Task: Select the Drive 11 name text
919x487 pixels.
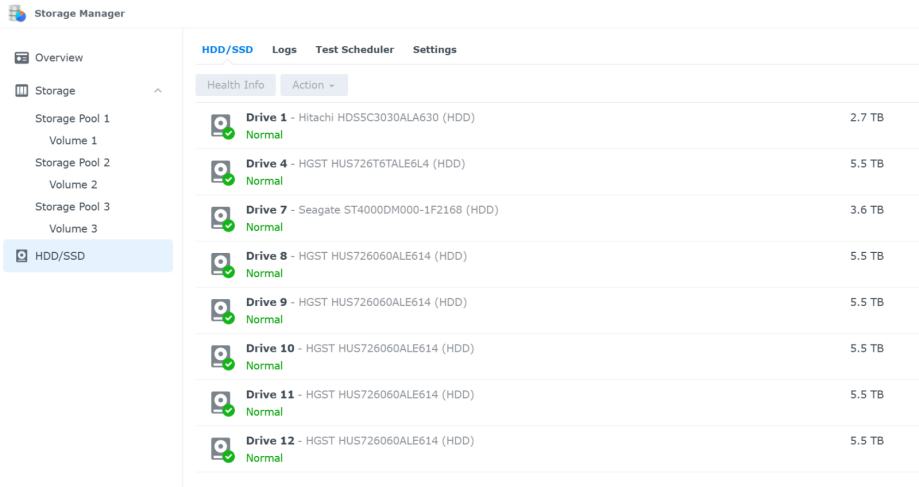Action: [x=270, y=394]
